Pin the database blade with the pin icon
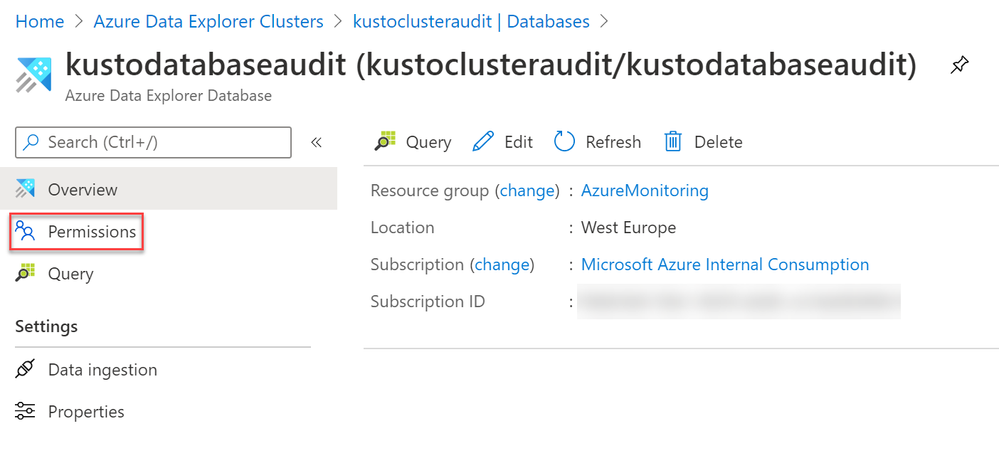This screenshot has width=999, height=460. (959, 64)
